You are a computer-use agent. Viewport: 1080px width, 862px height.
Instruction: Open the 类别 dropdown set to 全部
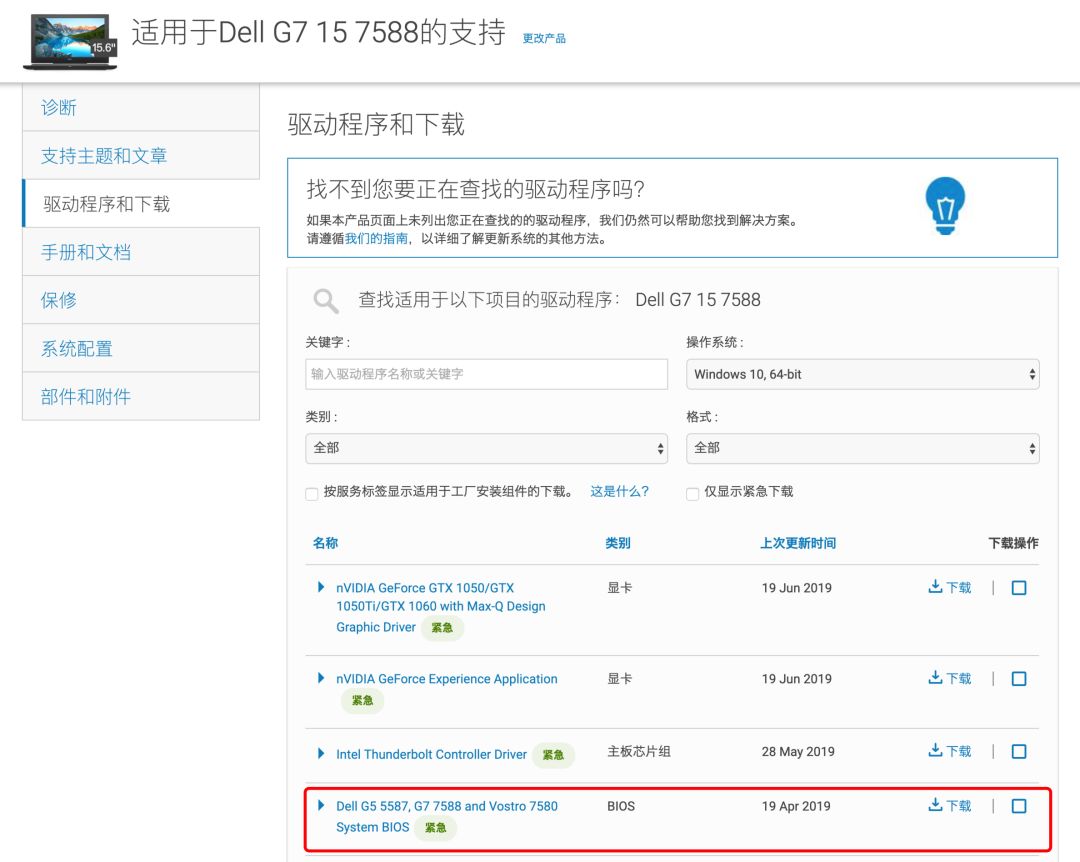click(486, 448)
